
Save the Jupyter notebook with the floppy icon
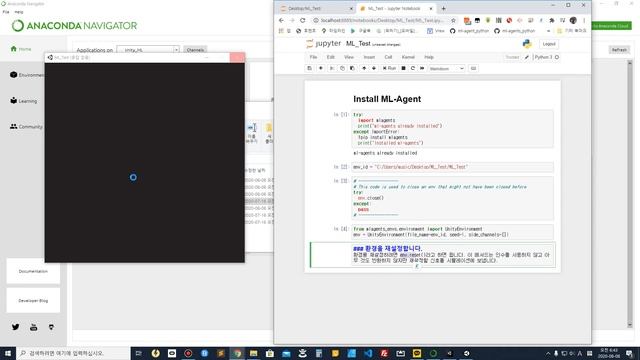(x=309, y=69)
